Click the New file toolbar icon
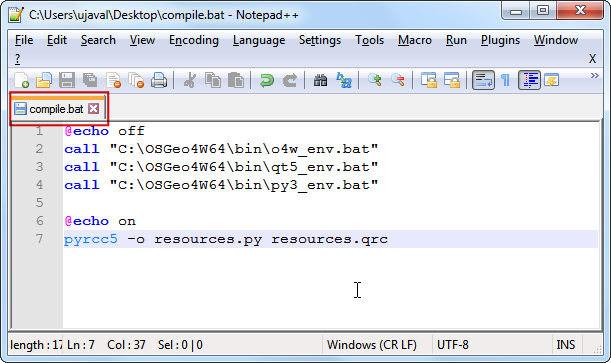Image resolution: width=611 pixels, height=363 pixels. pyautogui.click(x=21, y=80)
